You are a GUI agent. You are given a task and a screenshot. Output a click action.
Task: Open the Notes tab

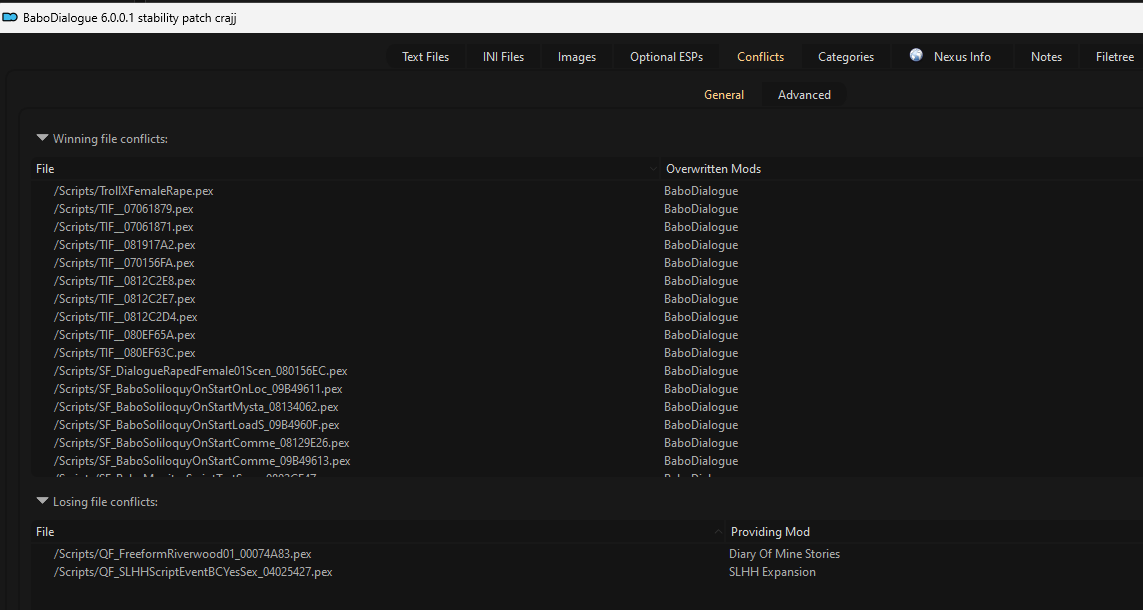(1046, 57)
